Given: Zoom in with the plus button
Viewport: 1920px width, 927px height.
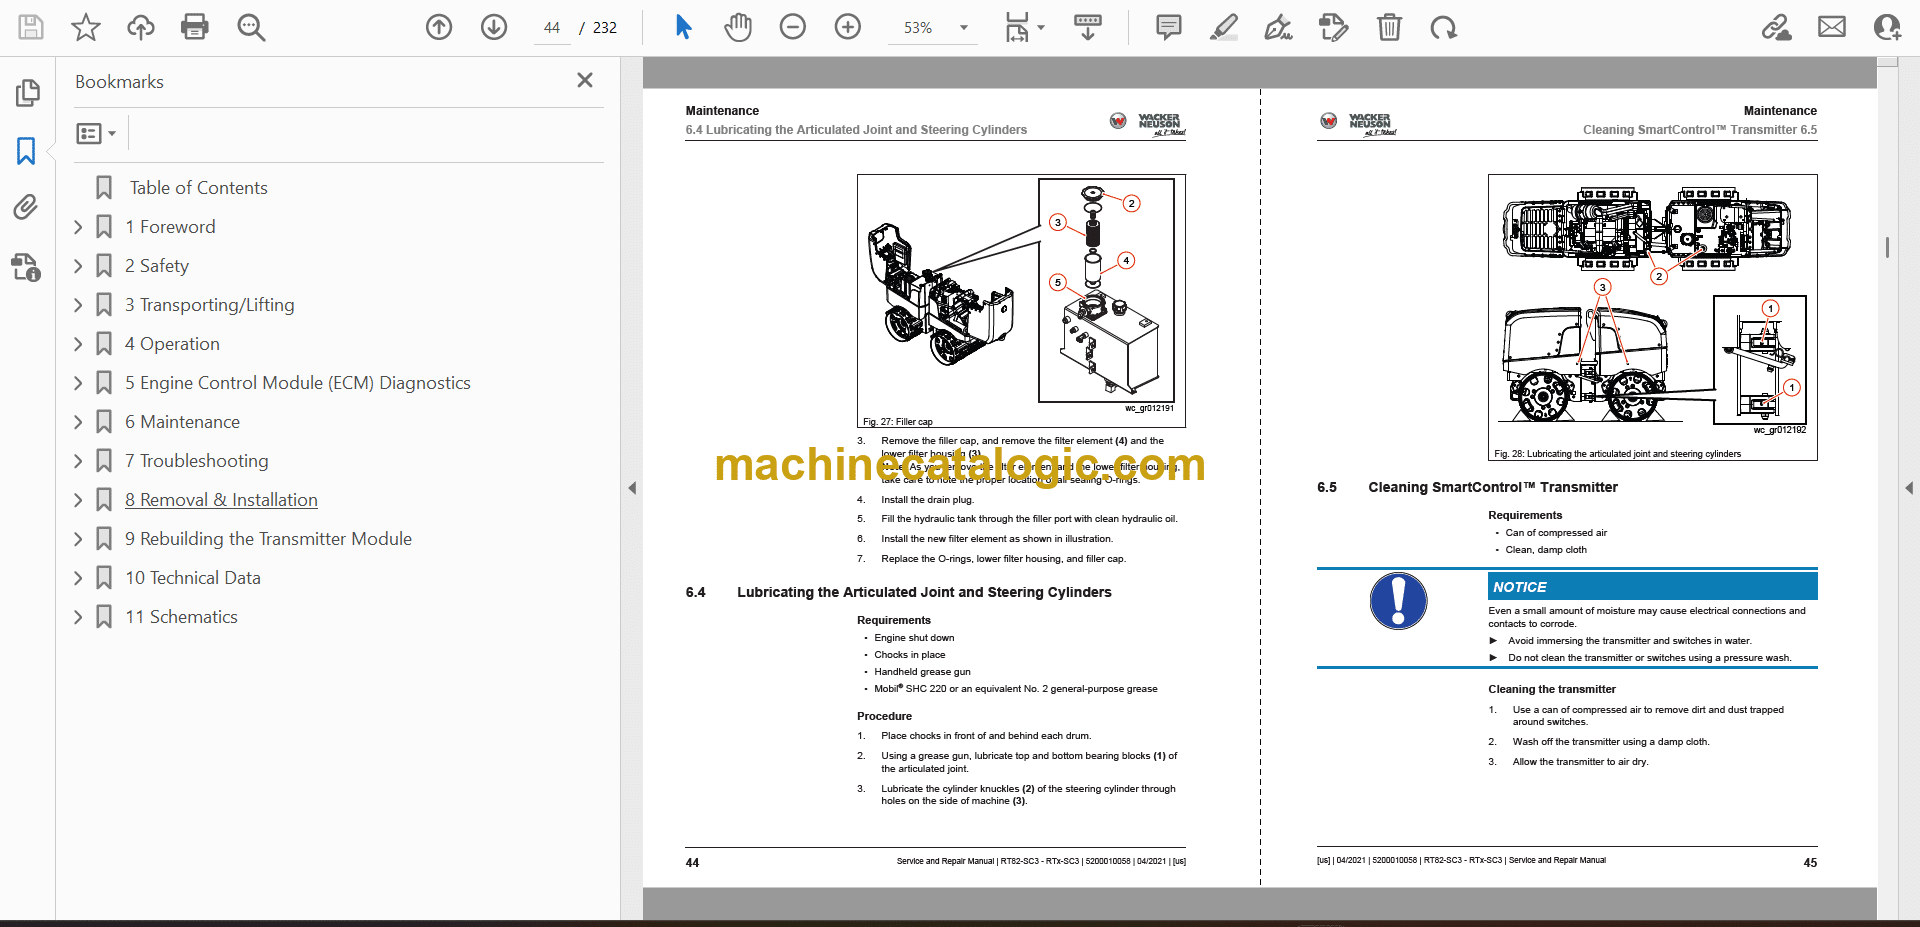Looking at the screenshot, I should (x=848, y=27).
